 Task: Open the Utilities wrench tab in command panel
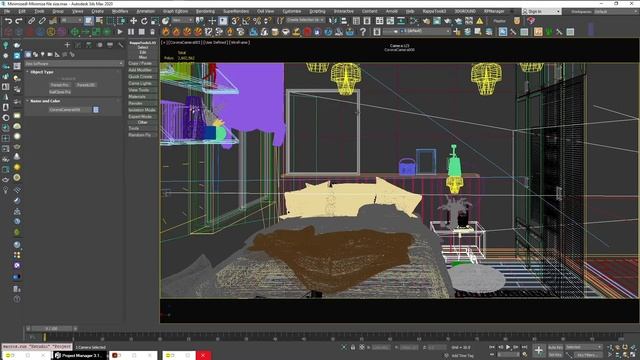coord(120,45)
